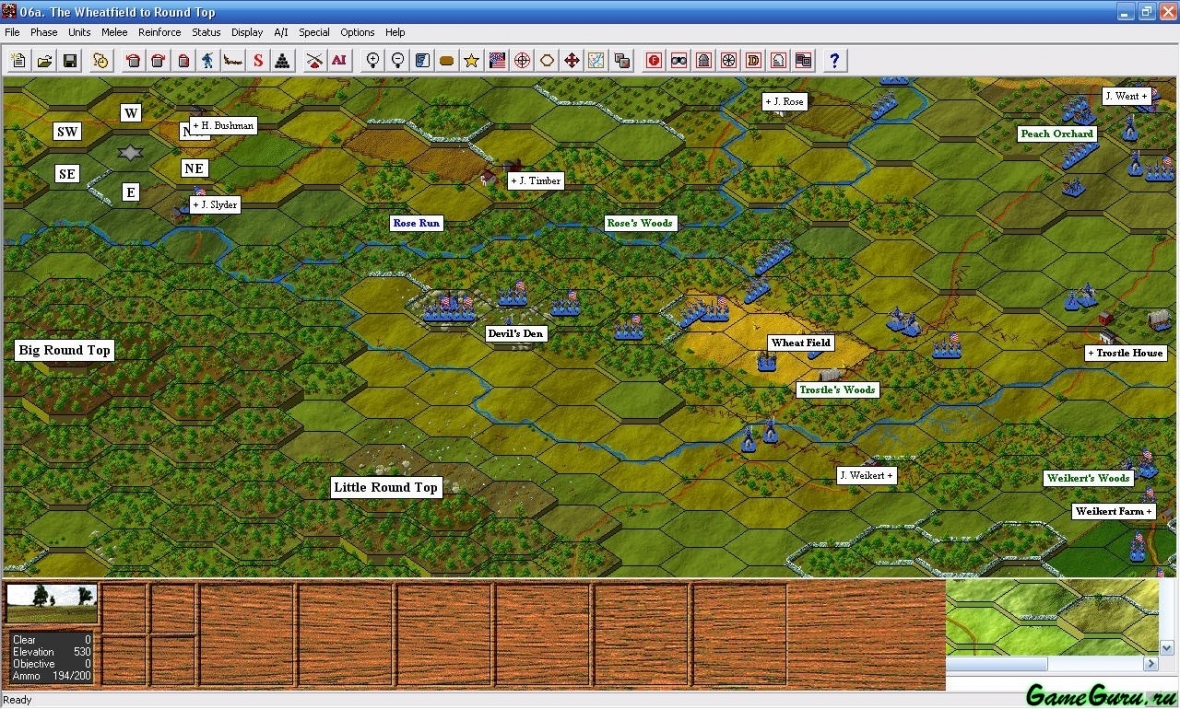The image size is (1180, 709).
Task: Click the American flag toolbar icon
Action: tap(497, 61)
